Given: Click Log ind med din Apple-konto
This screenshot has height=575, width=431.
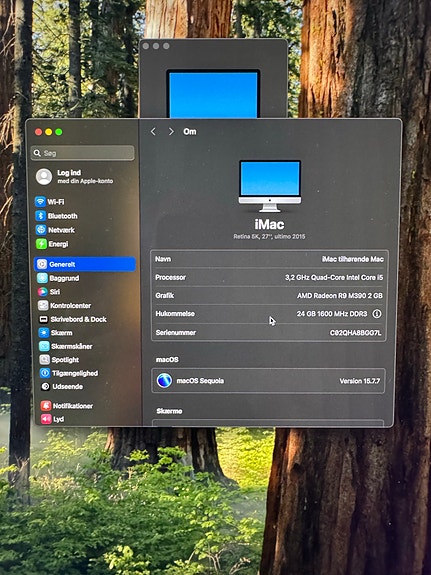Looking at the screenshot, I should [84, 177].
